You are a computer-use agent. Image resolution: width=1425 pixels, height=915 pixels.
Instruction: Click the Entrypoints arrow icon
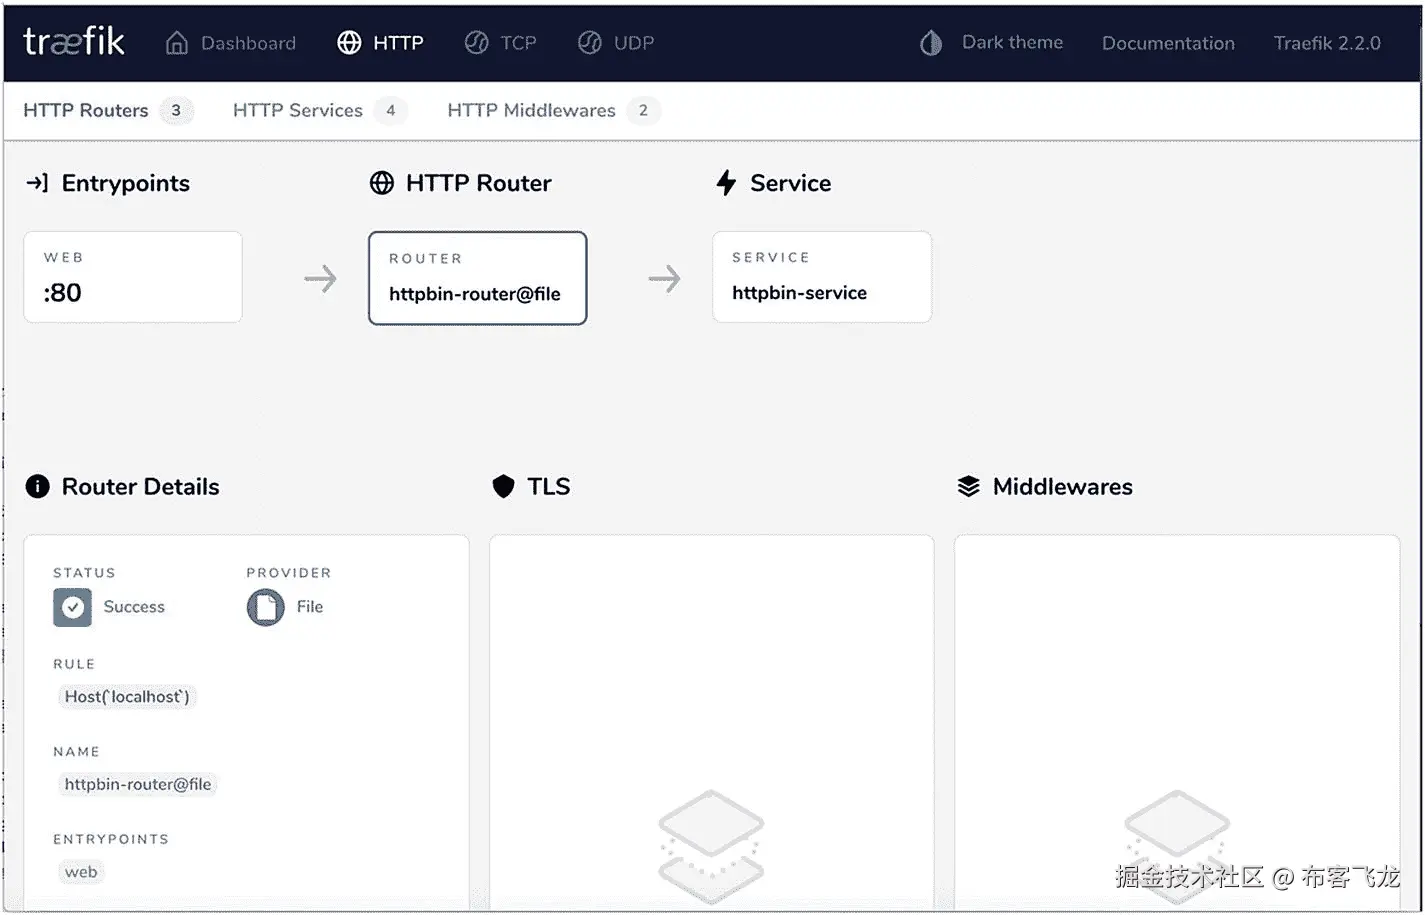point(37,183)
